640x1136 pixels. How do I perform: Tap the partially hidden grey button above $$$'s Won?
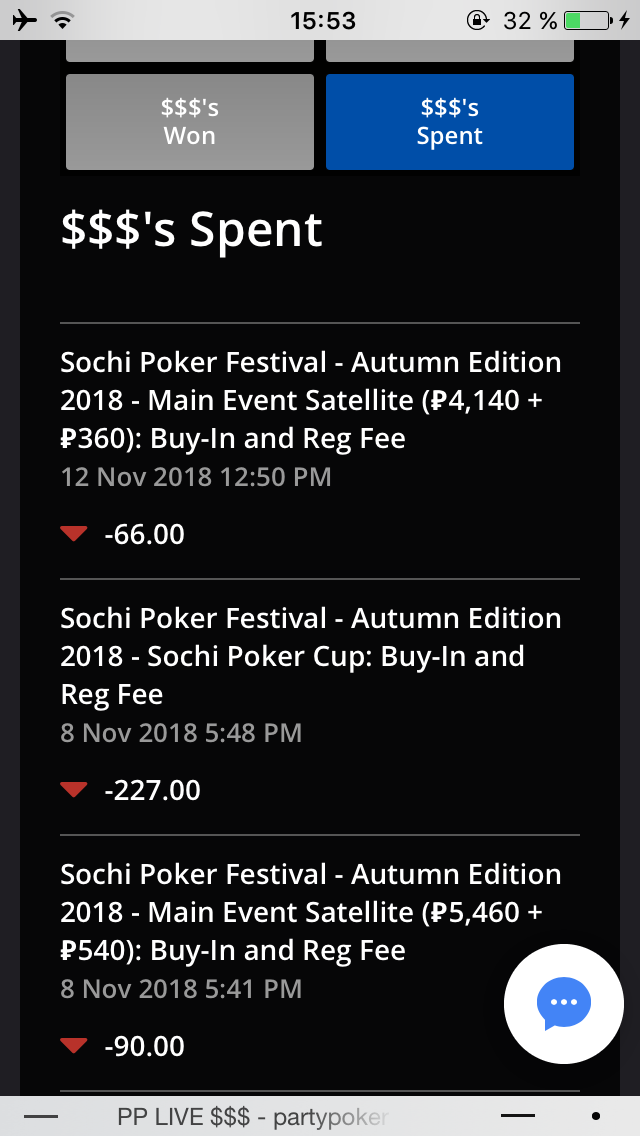[x=190, y=50]
